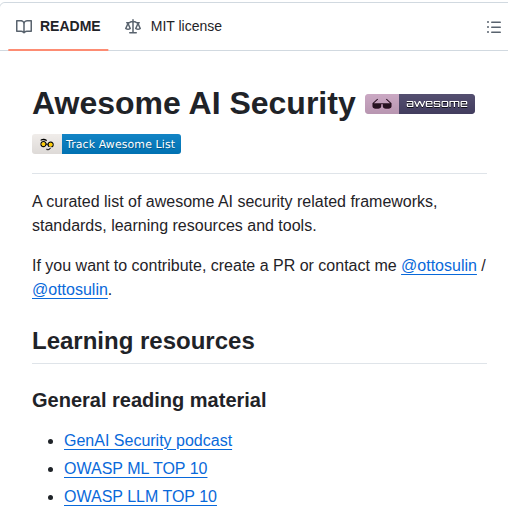The image size is (508, 508).
Task: Click the General reading material heading
Action: coord(149,400)
